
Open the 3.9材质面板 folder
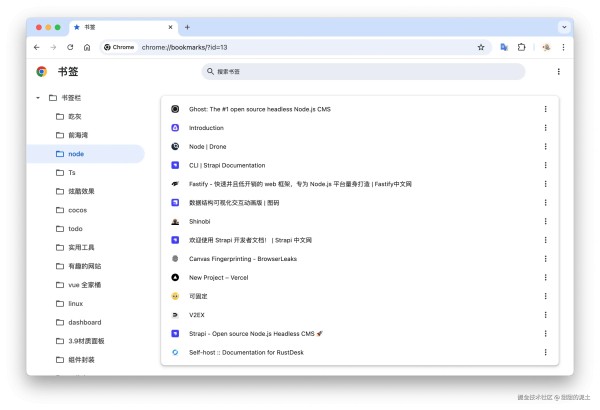point(80,341)
